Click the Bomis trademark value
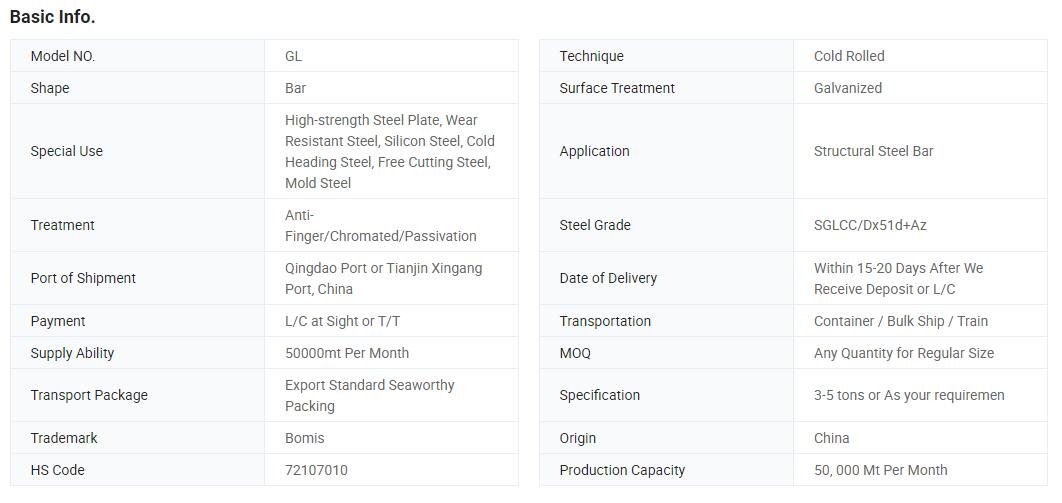 tap(304, 438)
